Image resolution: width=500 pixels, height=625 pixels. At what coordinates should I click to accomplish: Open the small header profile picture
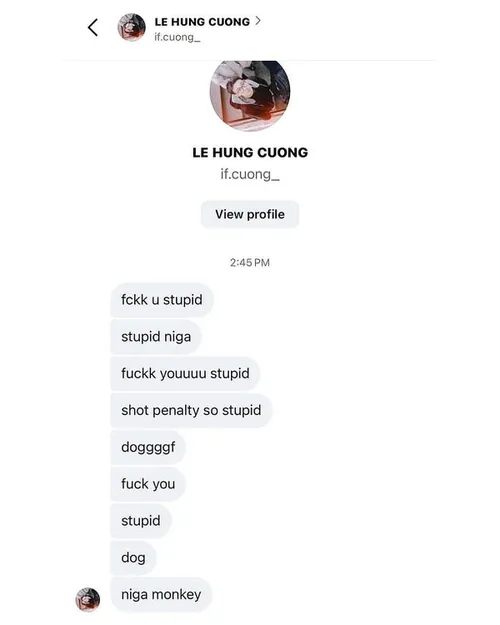[x=132, y=27]
